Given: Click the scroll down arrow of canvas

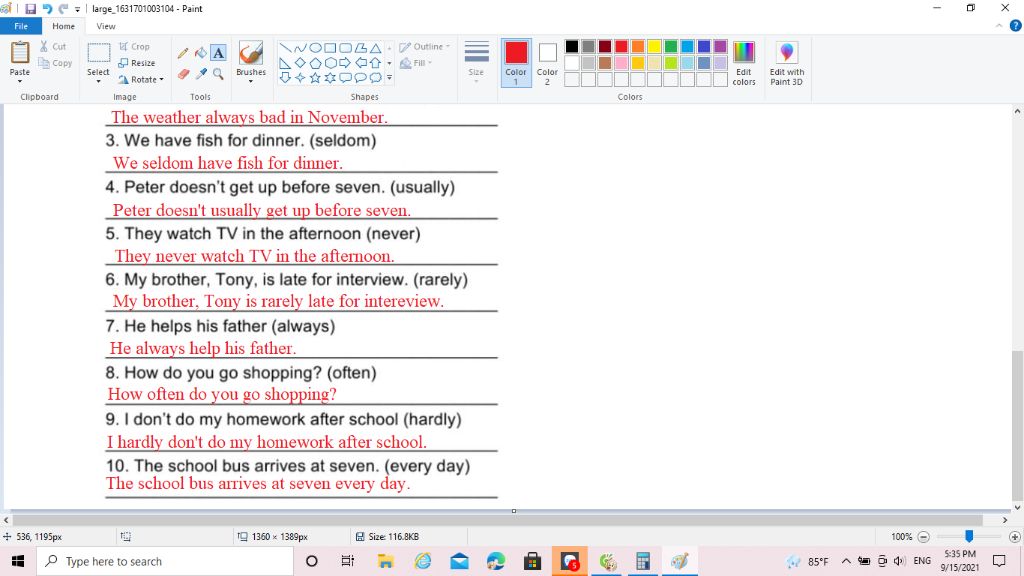Looking at the screenshot, I should [x=1017, y=507].
